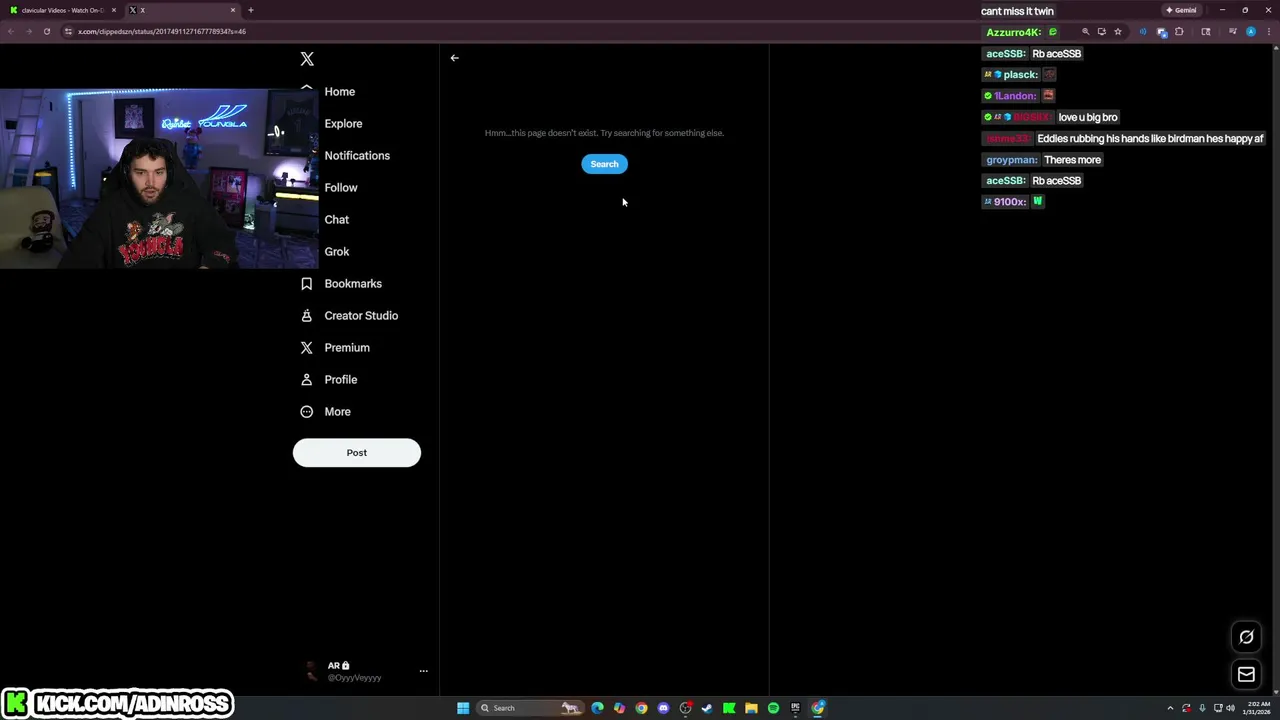Close the X browser tab
Image resolution: width=1280 pixels, height=720 pixels.
tap(233, 10)
